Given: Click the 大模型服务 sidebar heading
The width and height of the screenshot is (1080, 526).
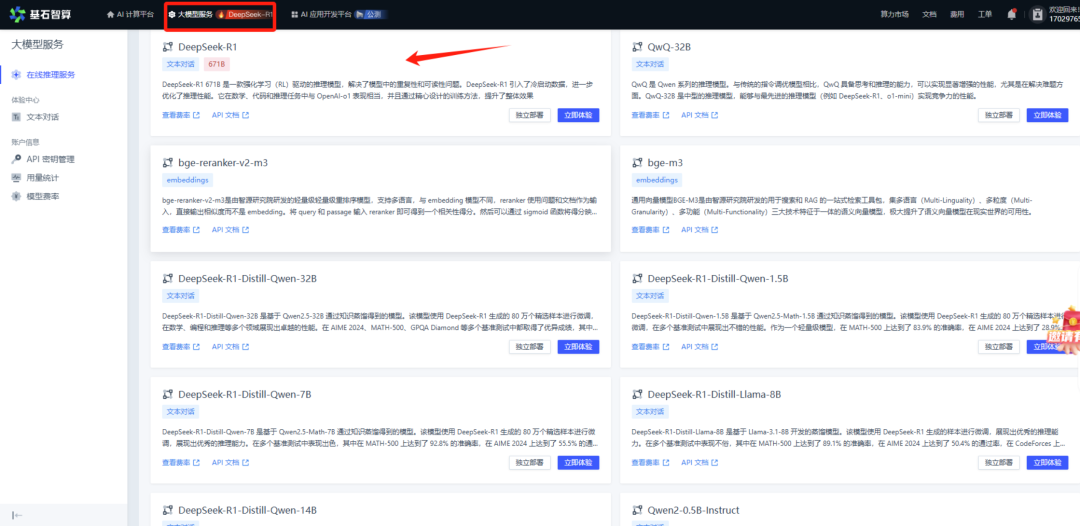Looking at the screenshot, I should [x=38, y=45].
